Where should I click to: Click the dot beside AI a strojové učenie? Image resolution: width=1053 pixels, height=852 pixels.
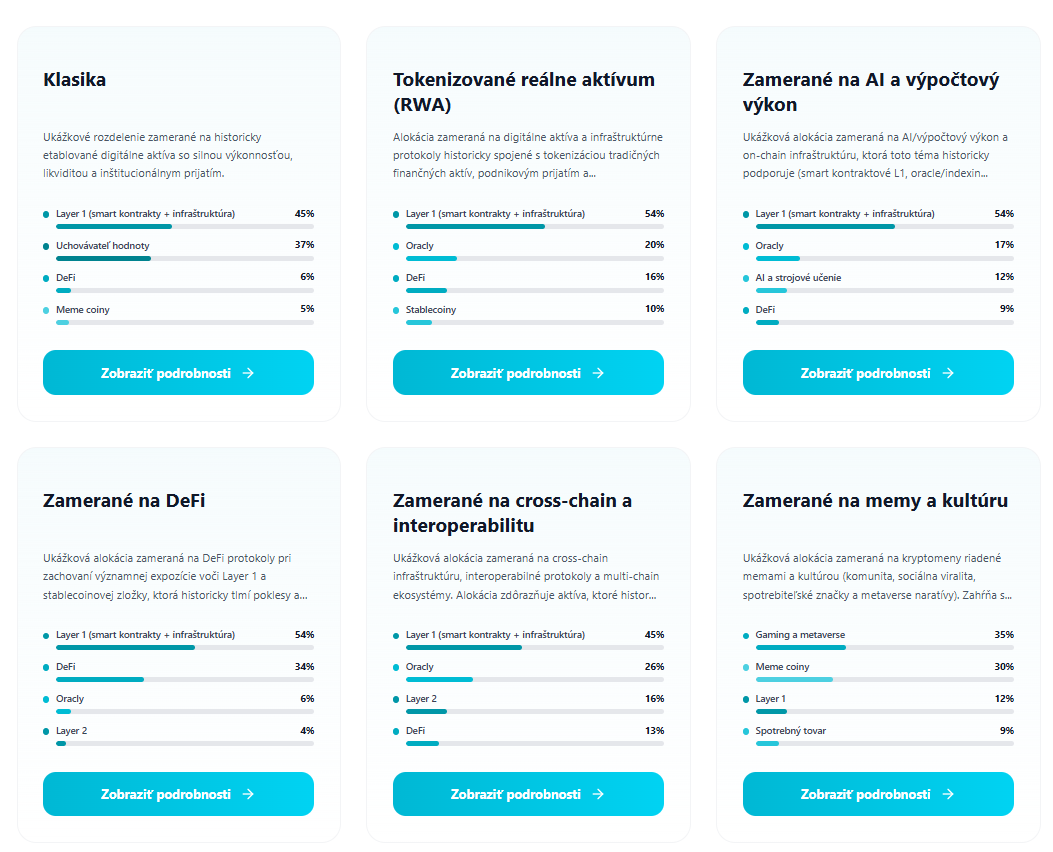(746, 278)
